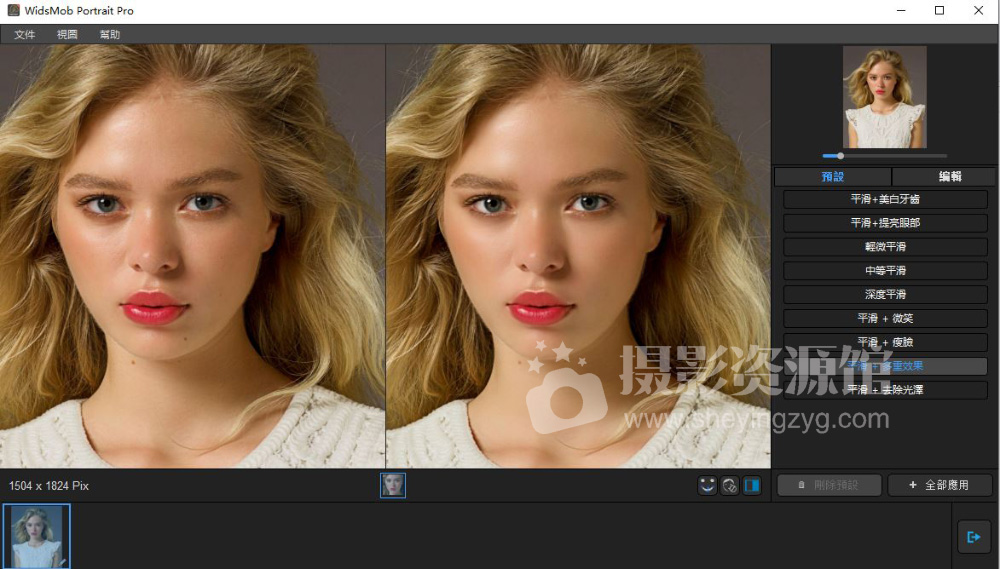This screenshot has height=569, width=1000.
Task: Toggle the before/after split view icon
Action: (x=752, y=485)
